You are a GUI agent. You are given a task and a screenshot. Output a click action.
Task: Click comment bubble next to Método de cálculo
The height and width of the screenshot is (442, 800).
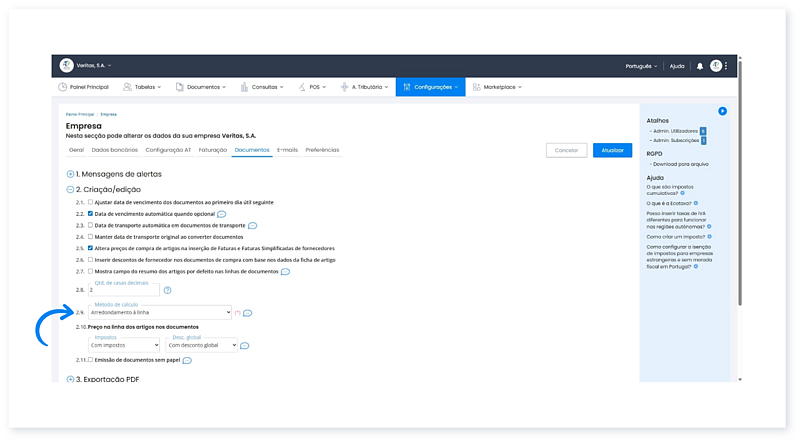247,313
